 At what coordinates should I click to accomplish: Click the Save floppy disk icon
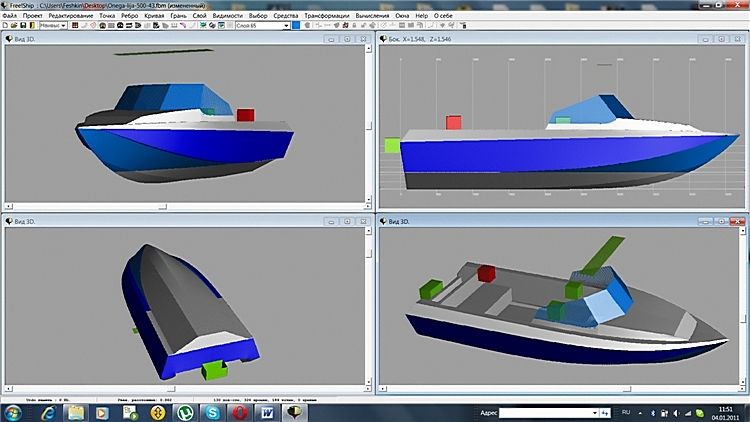pyautogui.click(x=22, y=25)
